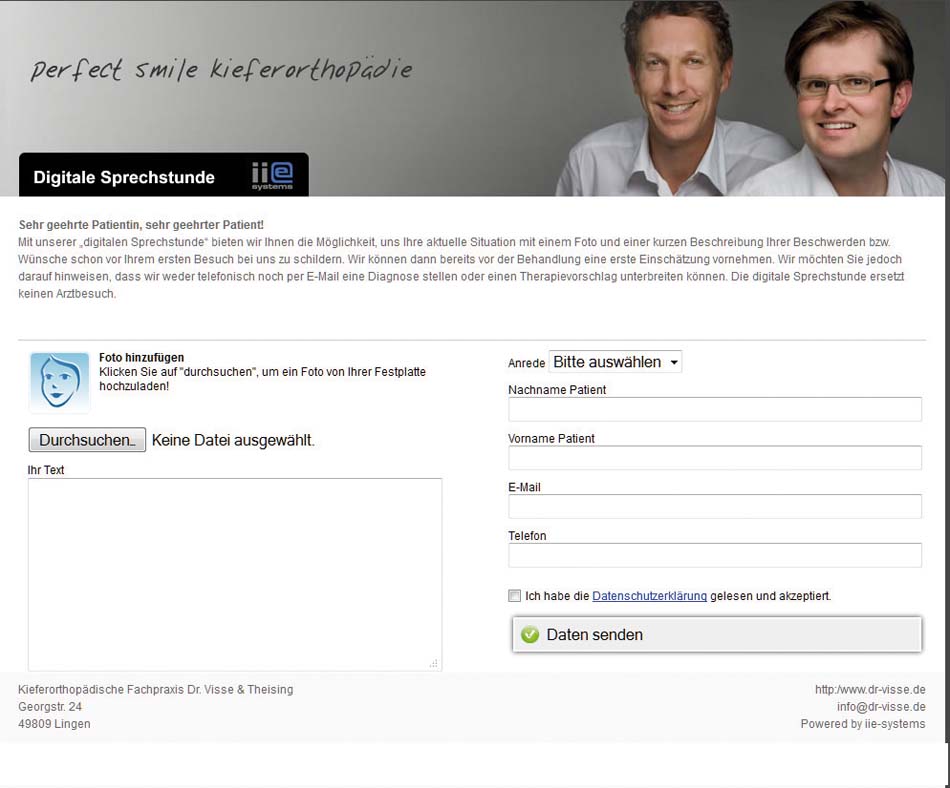Click into the Telefon input field

click(715, 555)
